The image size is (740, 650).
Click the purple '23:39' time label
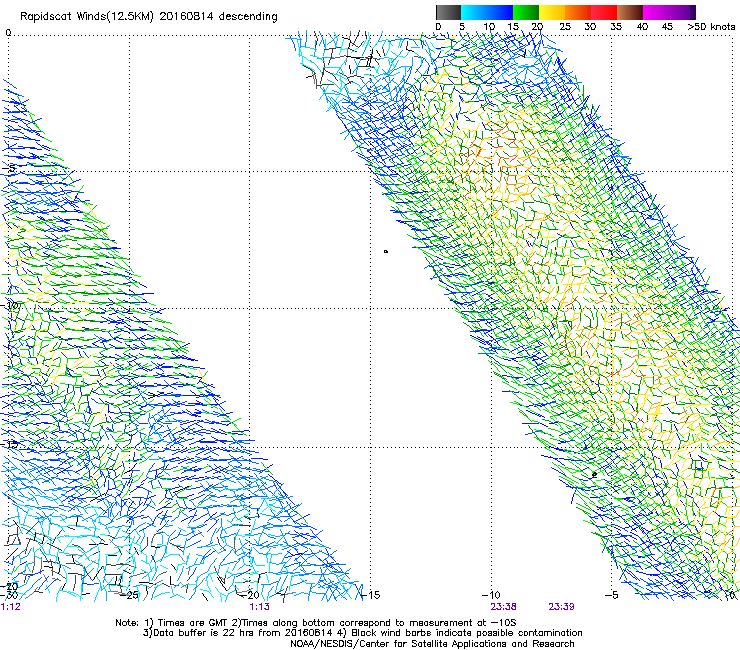pyautogui.click(x=561, y=607)
